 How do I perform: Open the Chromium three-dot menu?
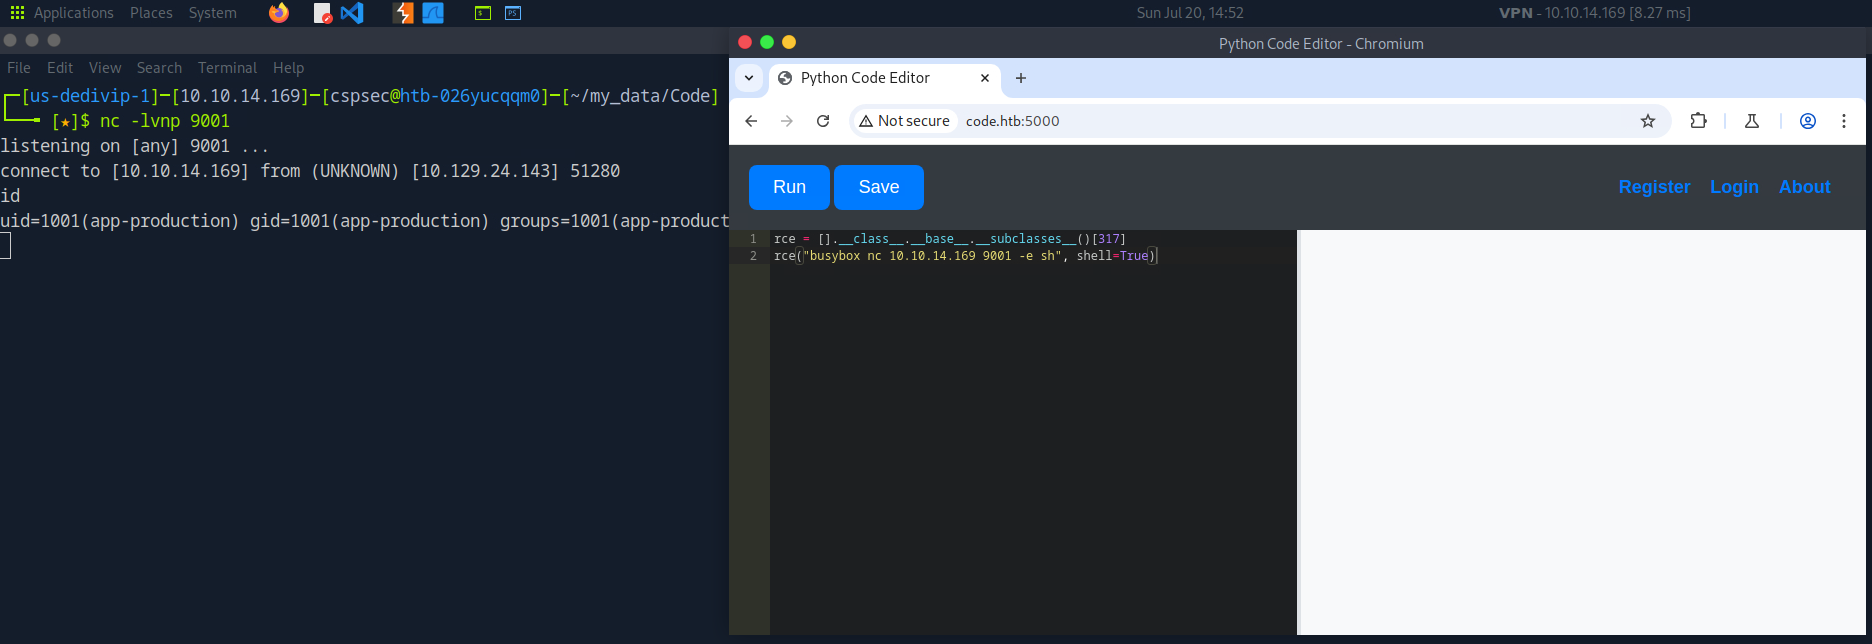[1844, 121]
